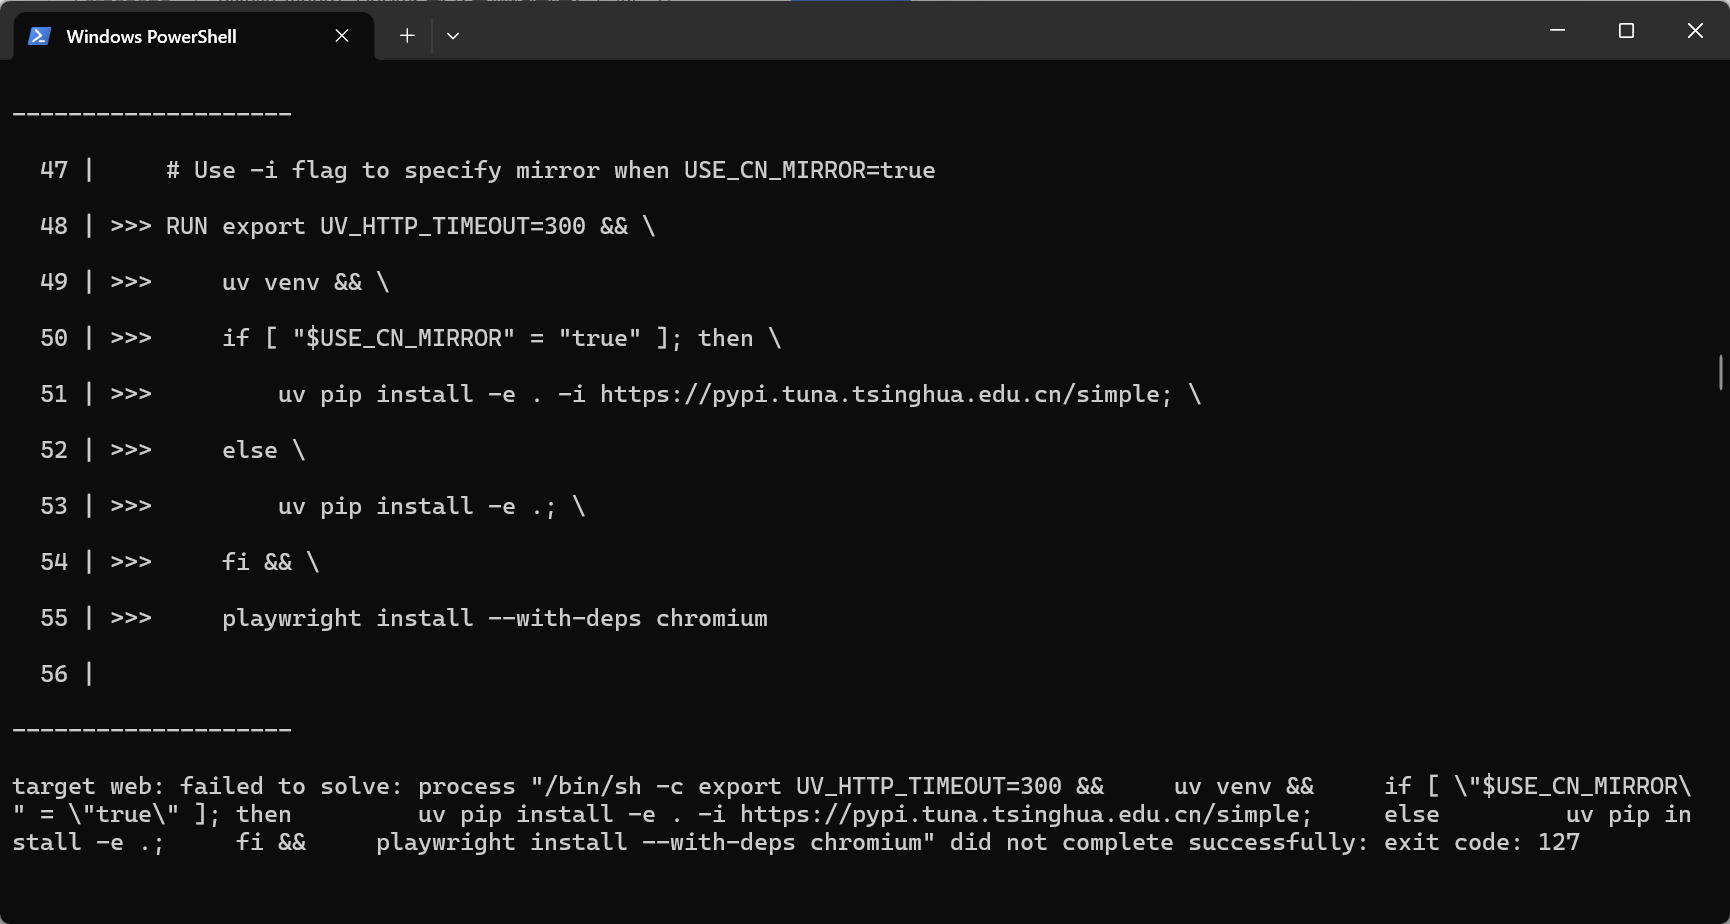Minimize the terminal window
This screenshot has height=924, width=1730.
click(1557, 31)
